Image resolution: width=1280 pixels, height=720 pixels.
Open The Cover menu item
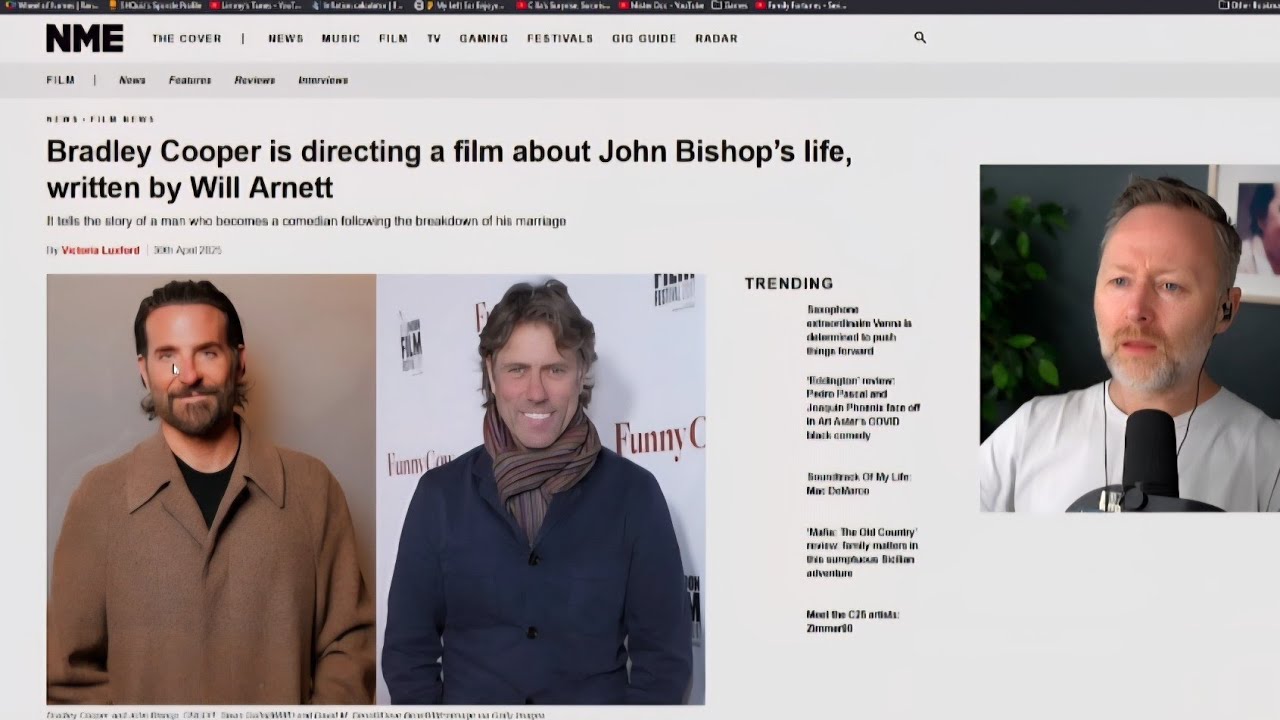pos(187,38)
